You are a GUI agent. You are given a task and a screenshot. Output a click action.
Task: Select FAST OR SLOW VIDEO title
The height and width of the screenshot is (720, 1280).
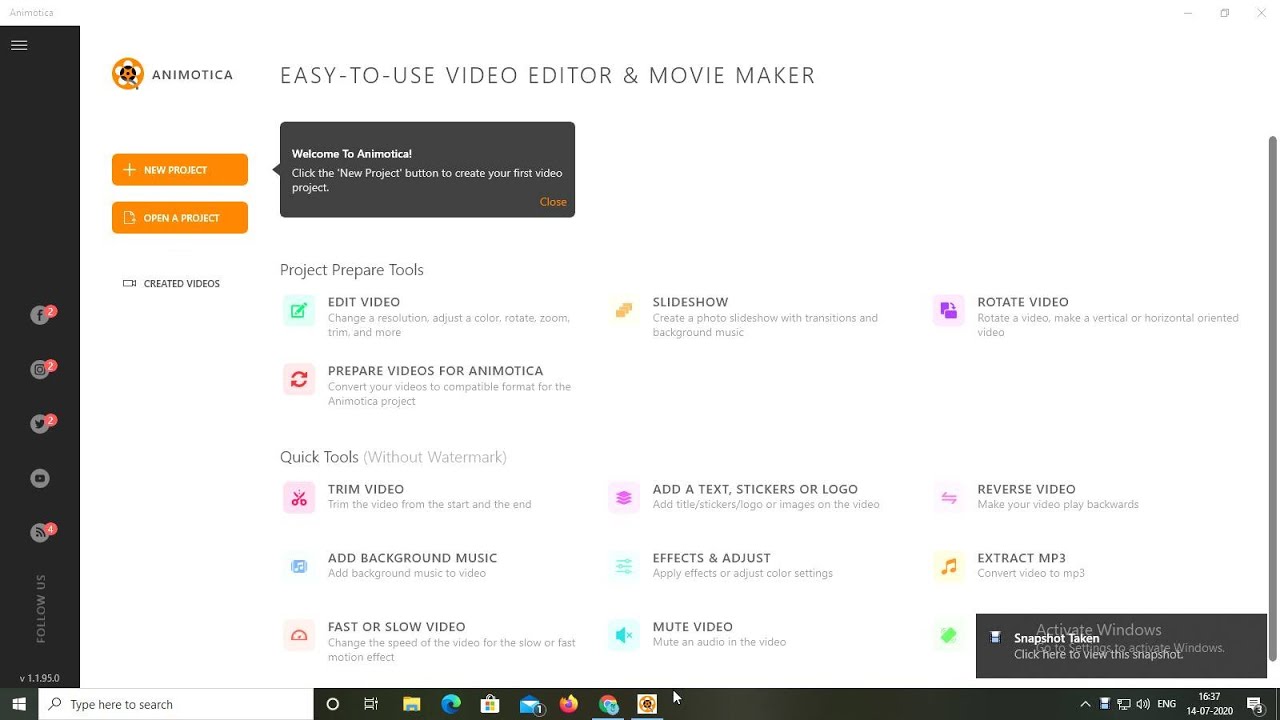tap(397, 627)
